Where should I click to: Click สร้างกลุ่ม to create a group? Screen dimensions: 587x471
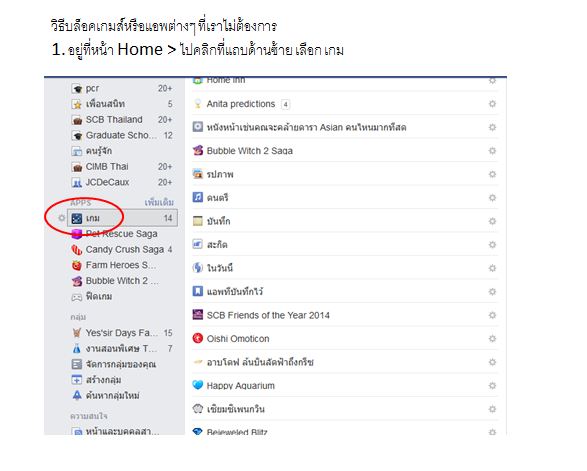[x=103, y=380]
